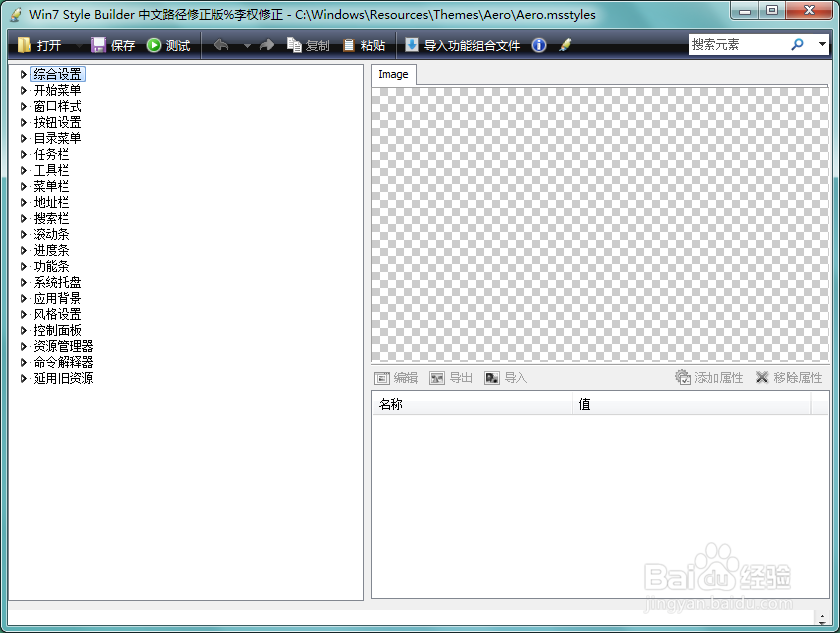Click the 移除属性 remove property button

tap(789, 378)
